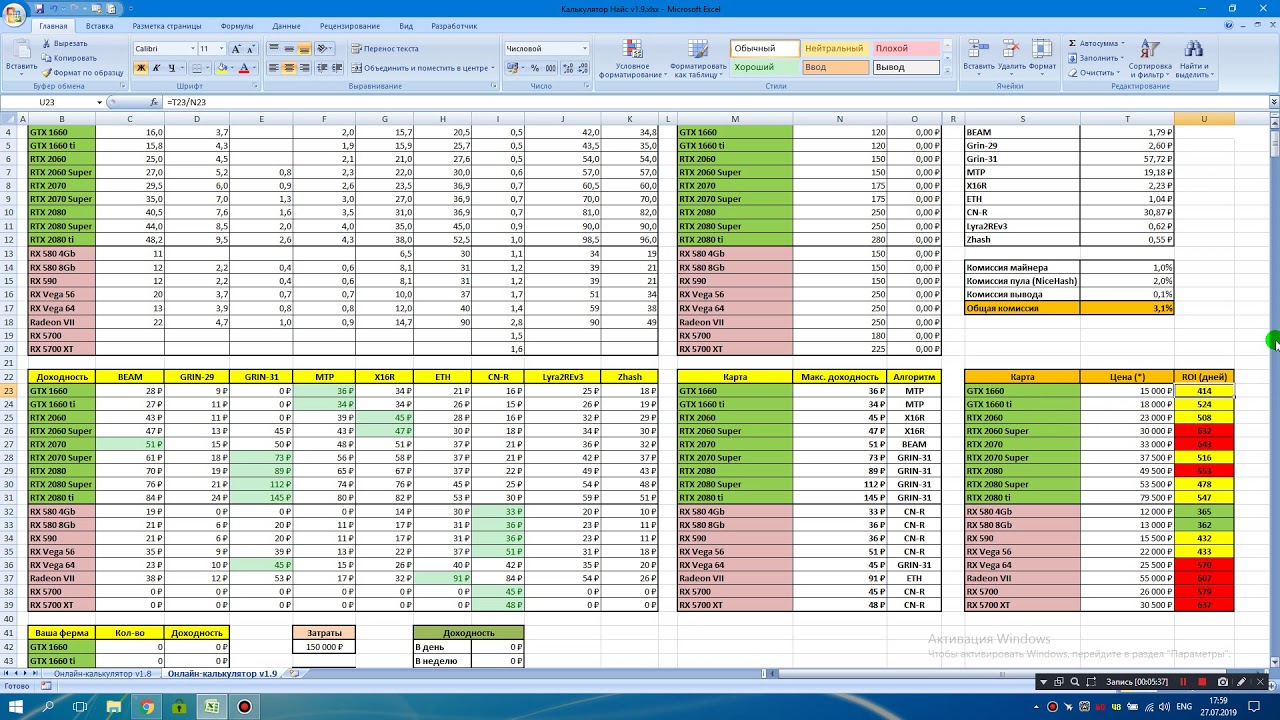Screen dimensions: 1280x720
Task: Click the insert function fx button
Action: [x=154, y=102]
